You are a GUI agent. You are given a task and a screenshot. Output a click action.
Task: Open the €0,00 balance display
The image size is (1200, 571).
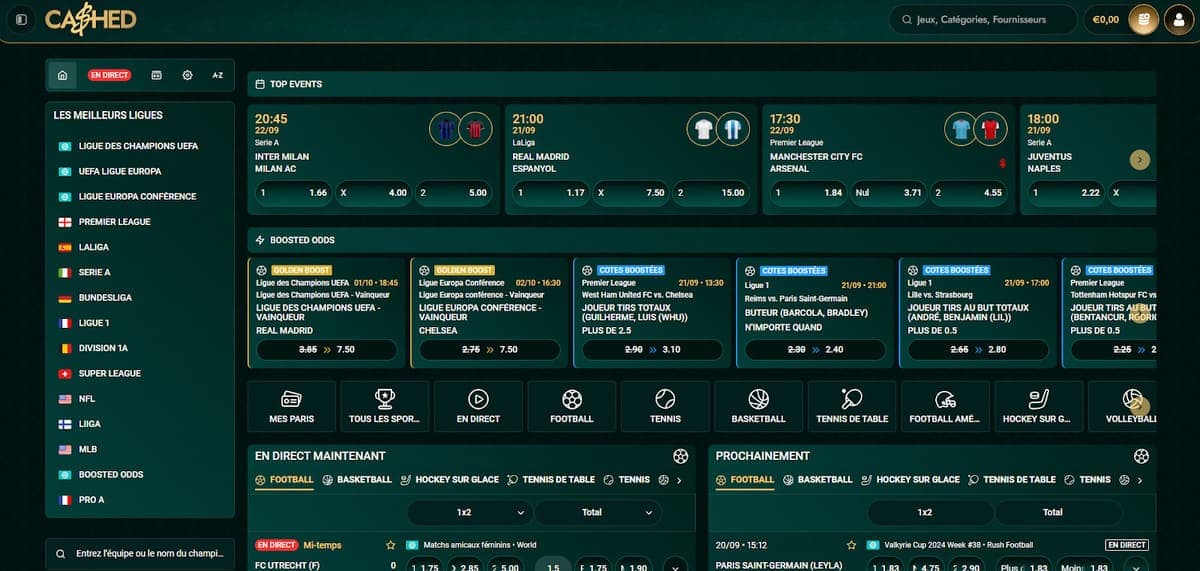click(1106, 20)
